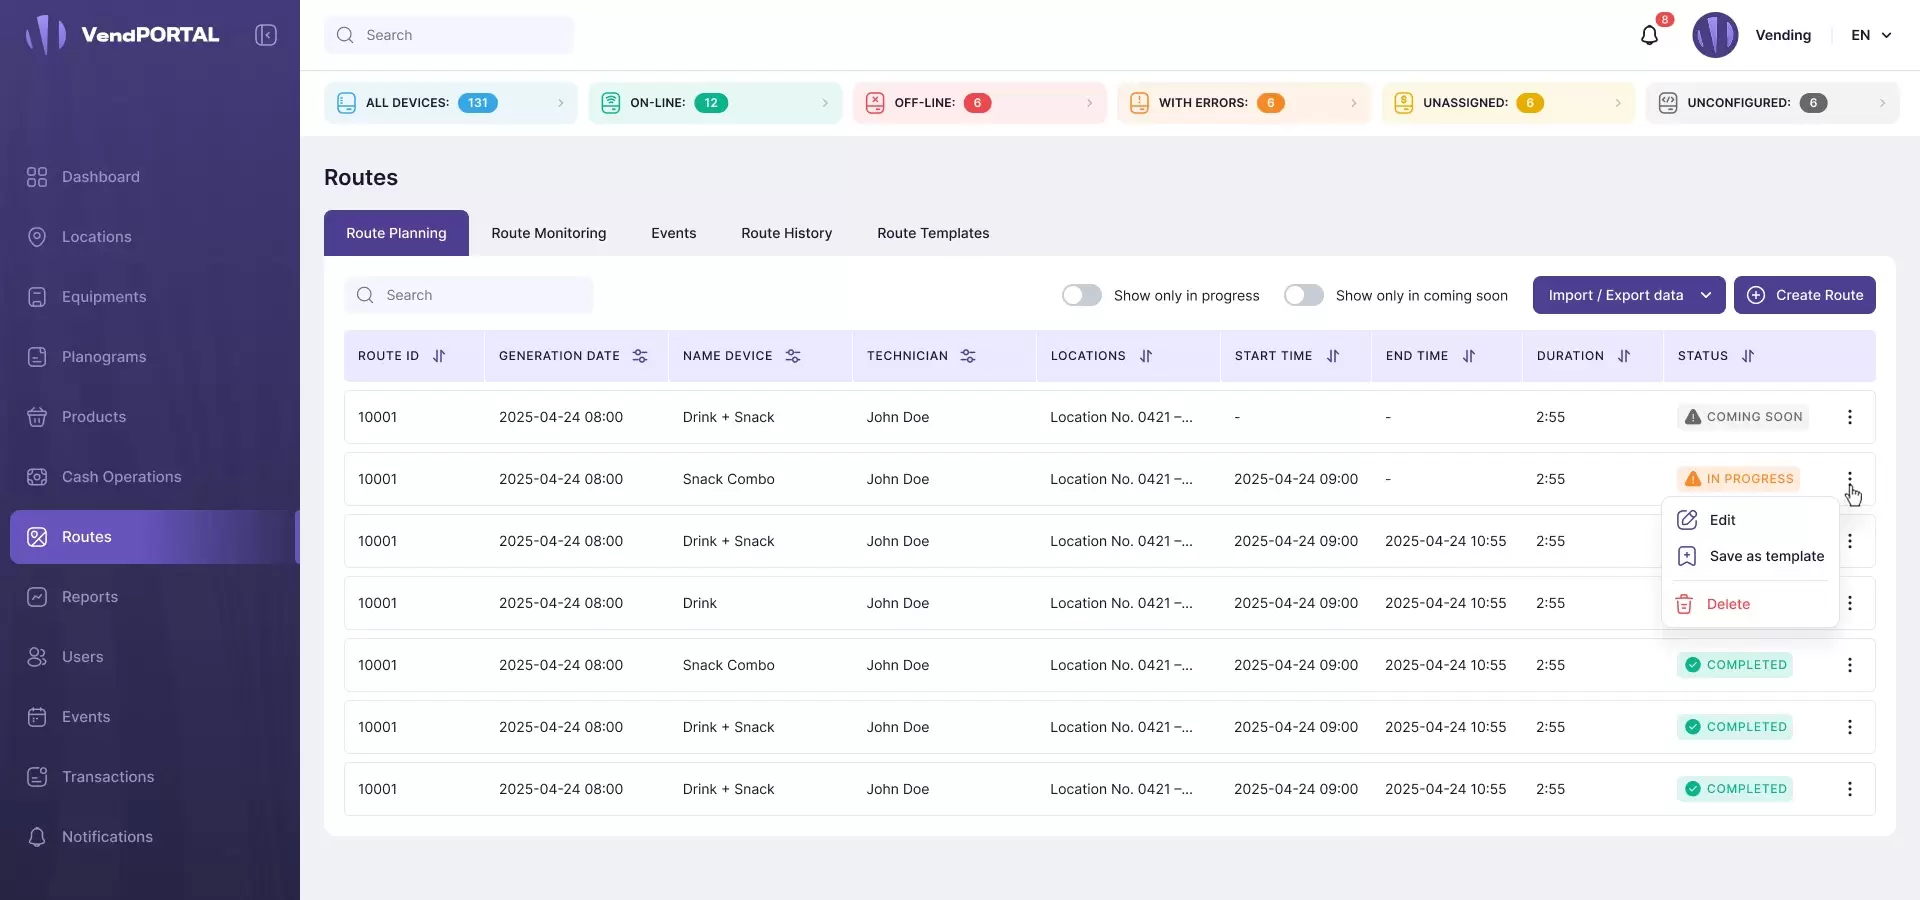Click the Create Route button

(1804, 295)
